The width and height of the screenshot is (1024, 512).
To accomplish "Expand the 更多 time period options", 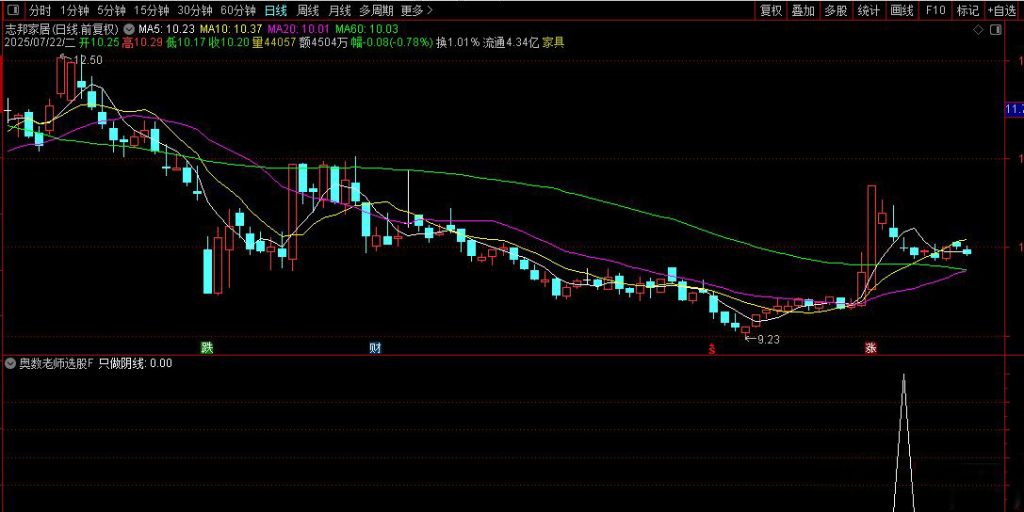I will [416, 11].
